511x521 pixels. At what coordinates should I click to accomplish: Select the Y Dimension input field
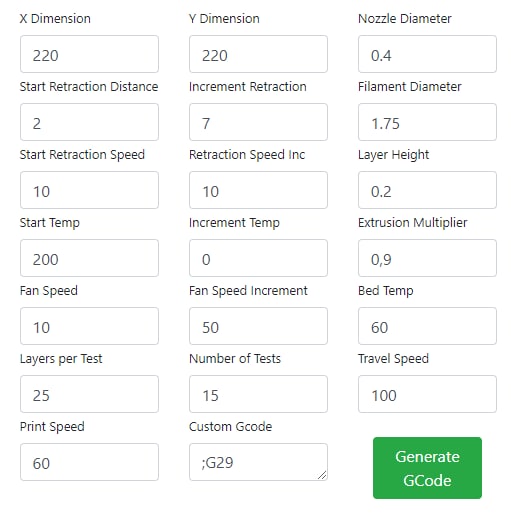(258, 54)
